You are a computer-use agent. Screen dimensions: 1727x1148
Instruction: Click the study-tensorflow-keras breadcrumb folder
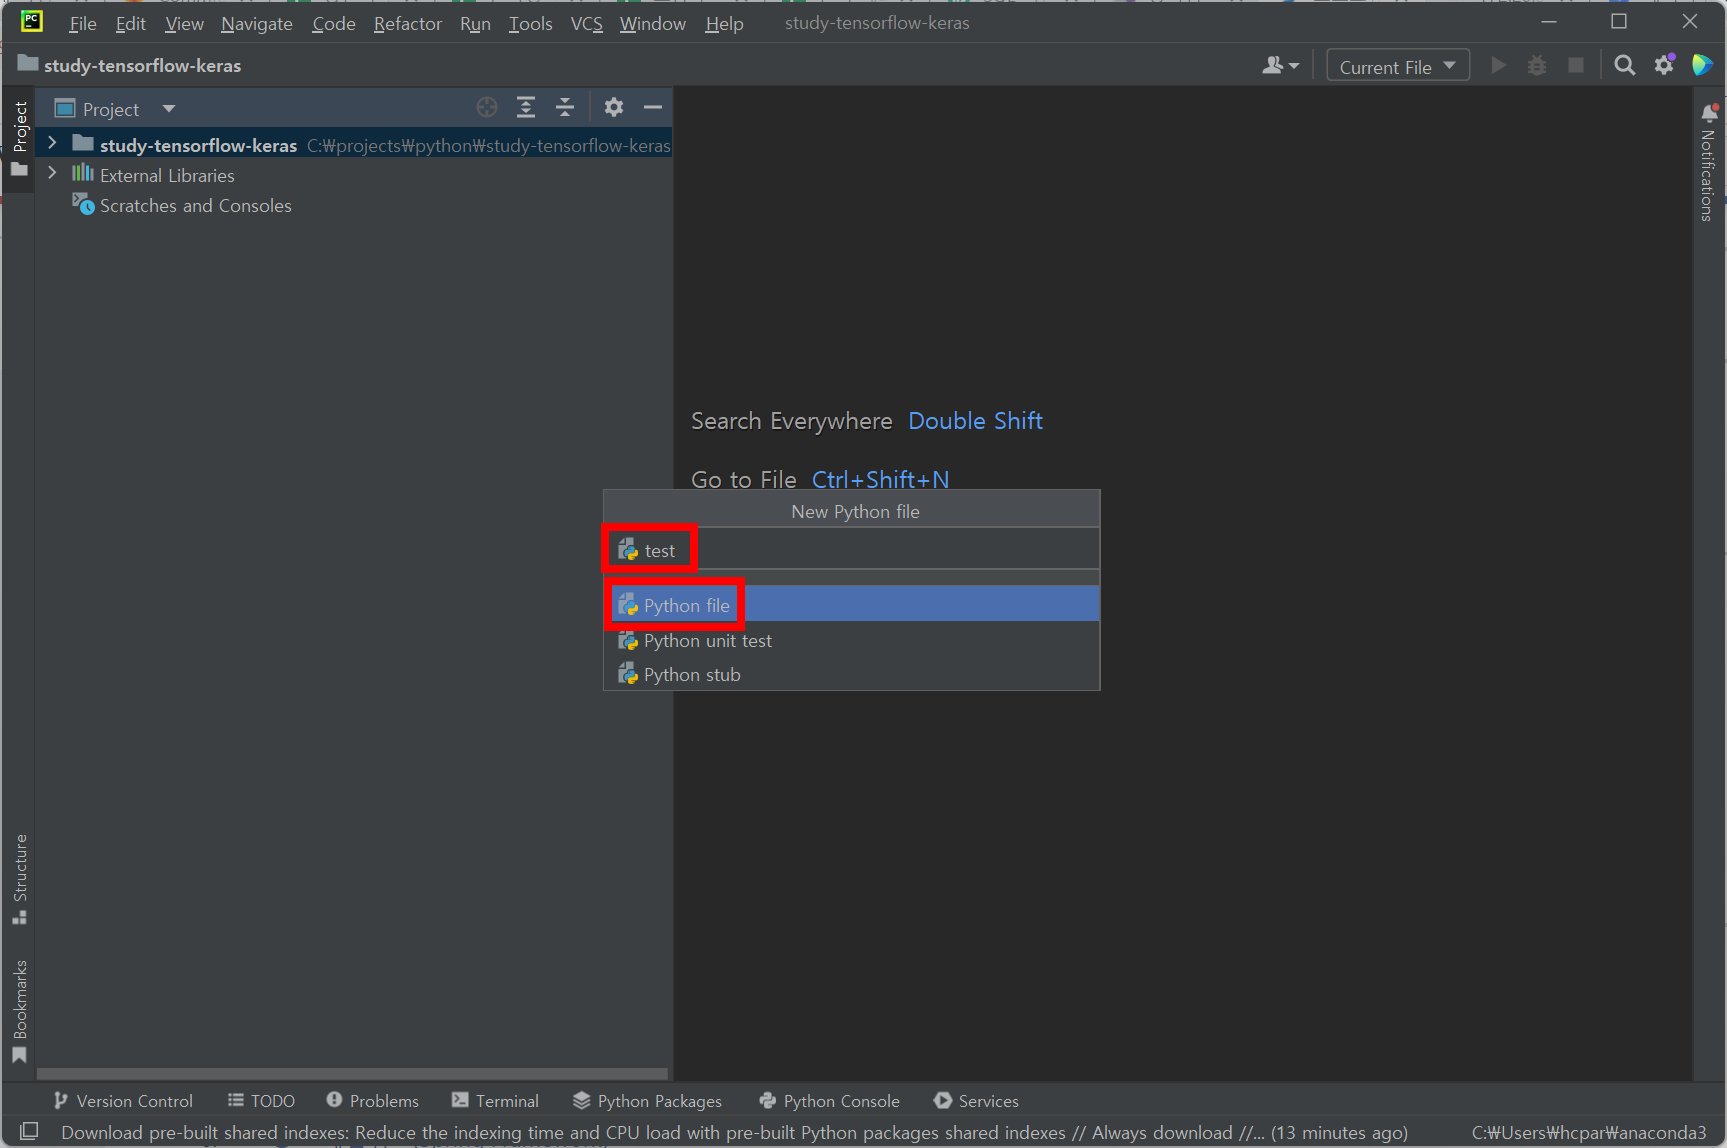pyautogui.click(x=130, y=65)
